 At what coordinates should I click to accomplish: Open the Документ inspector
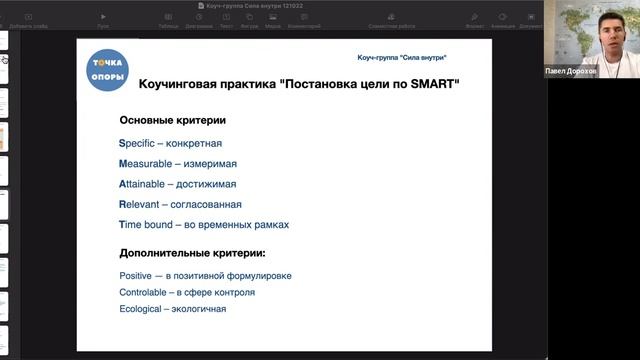click(x=531, y=17)
